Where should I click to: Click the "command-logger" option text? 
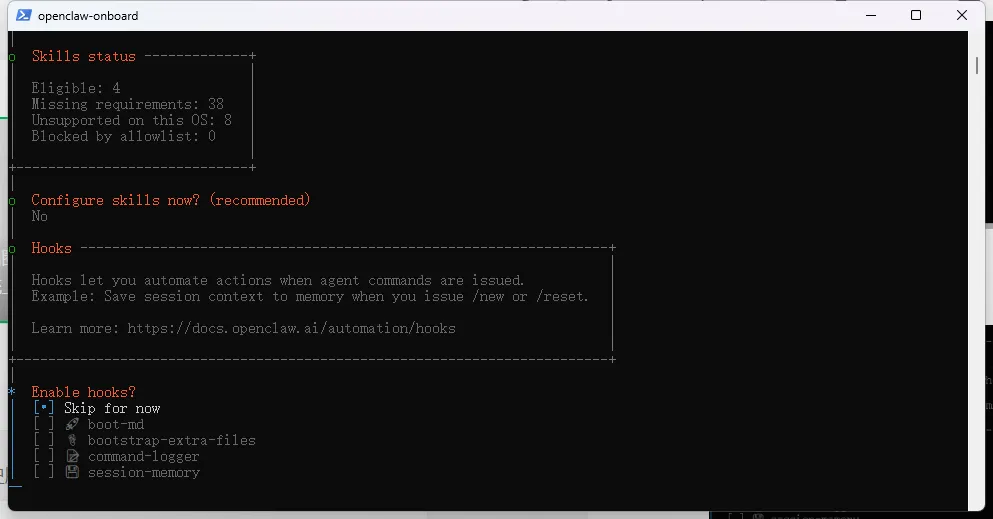coord(144,456)
